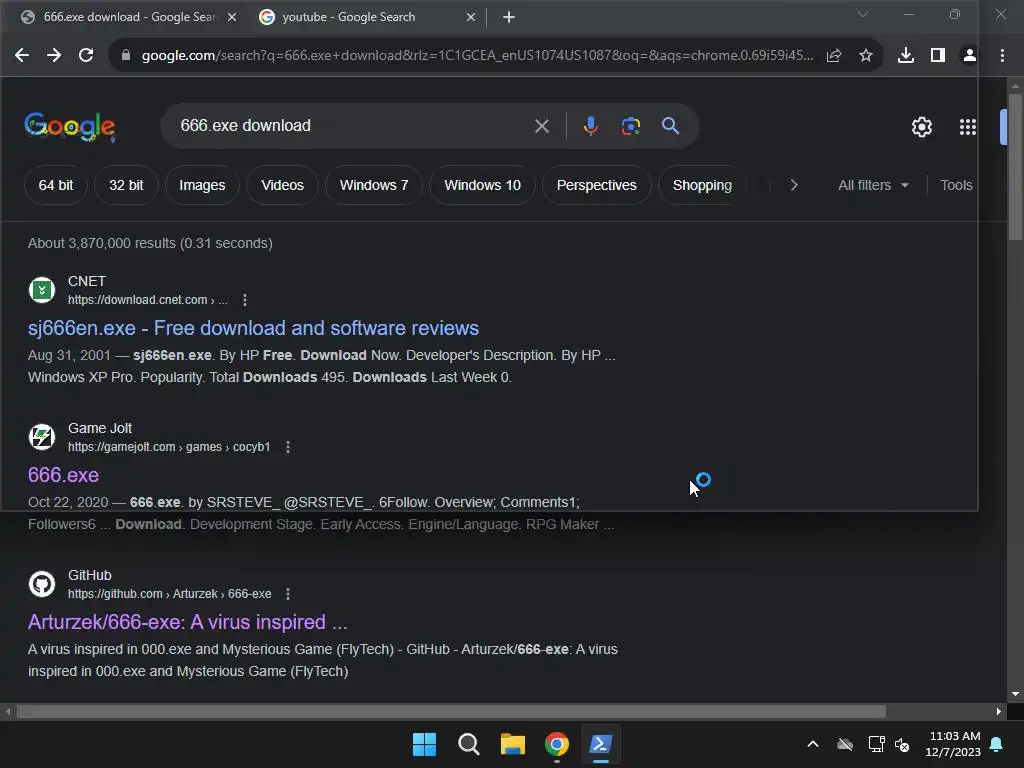Screen dimensions: 1024x768
Task: Click the GitHub site favicon
Action: coord(42,584)
